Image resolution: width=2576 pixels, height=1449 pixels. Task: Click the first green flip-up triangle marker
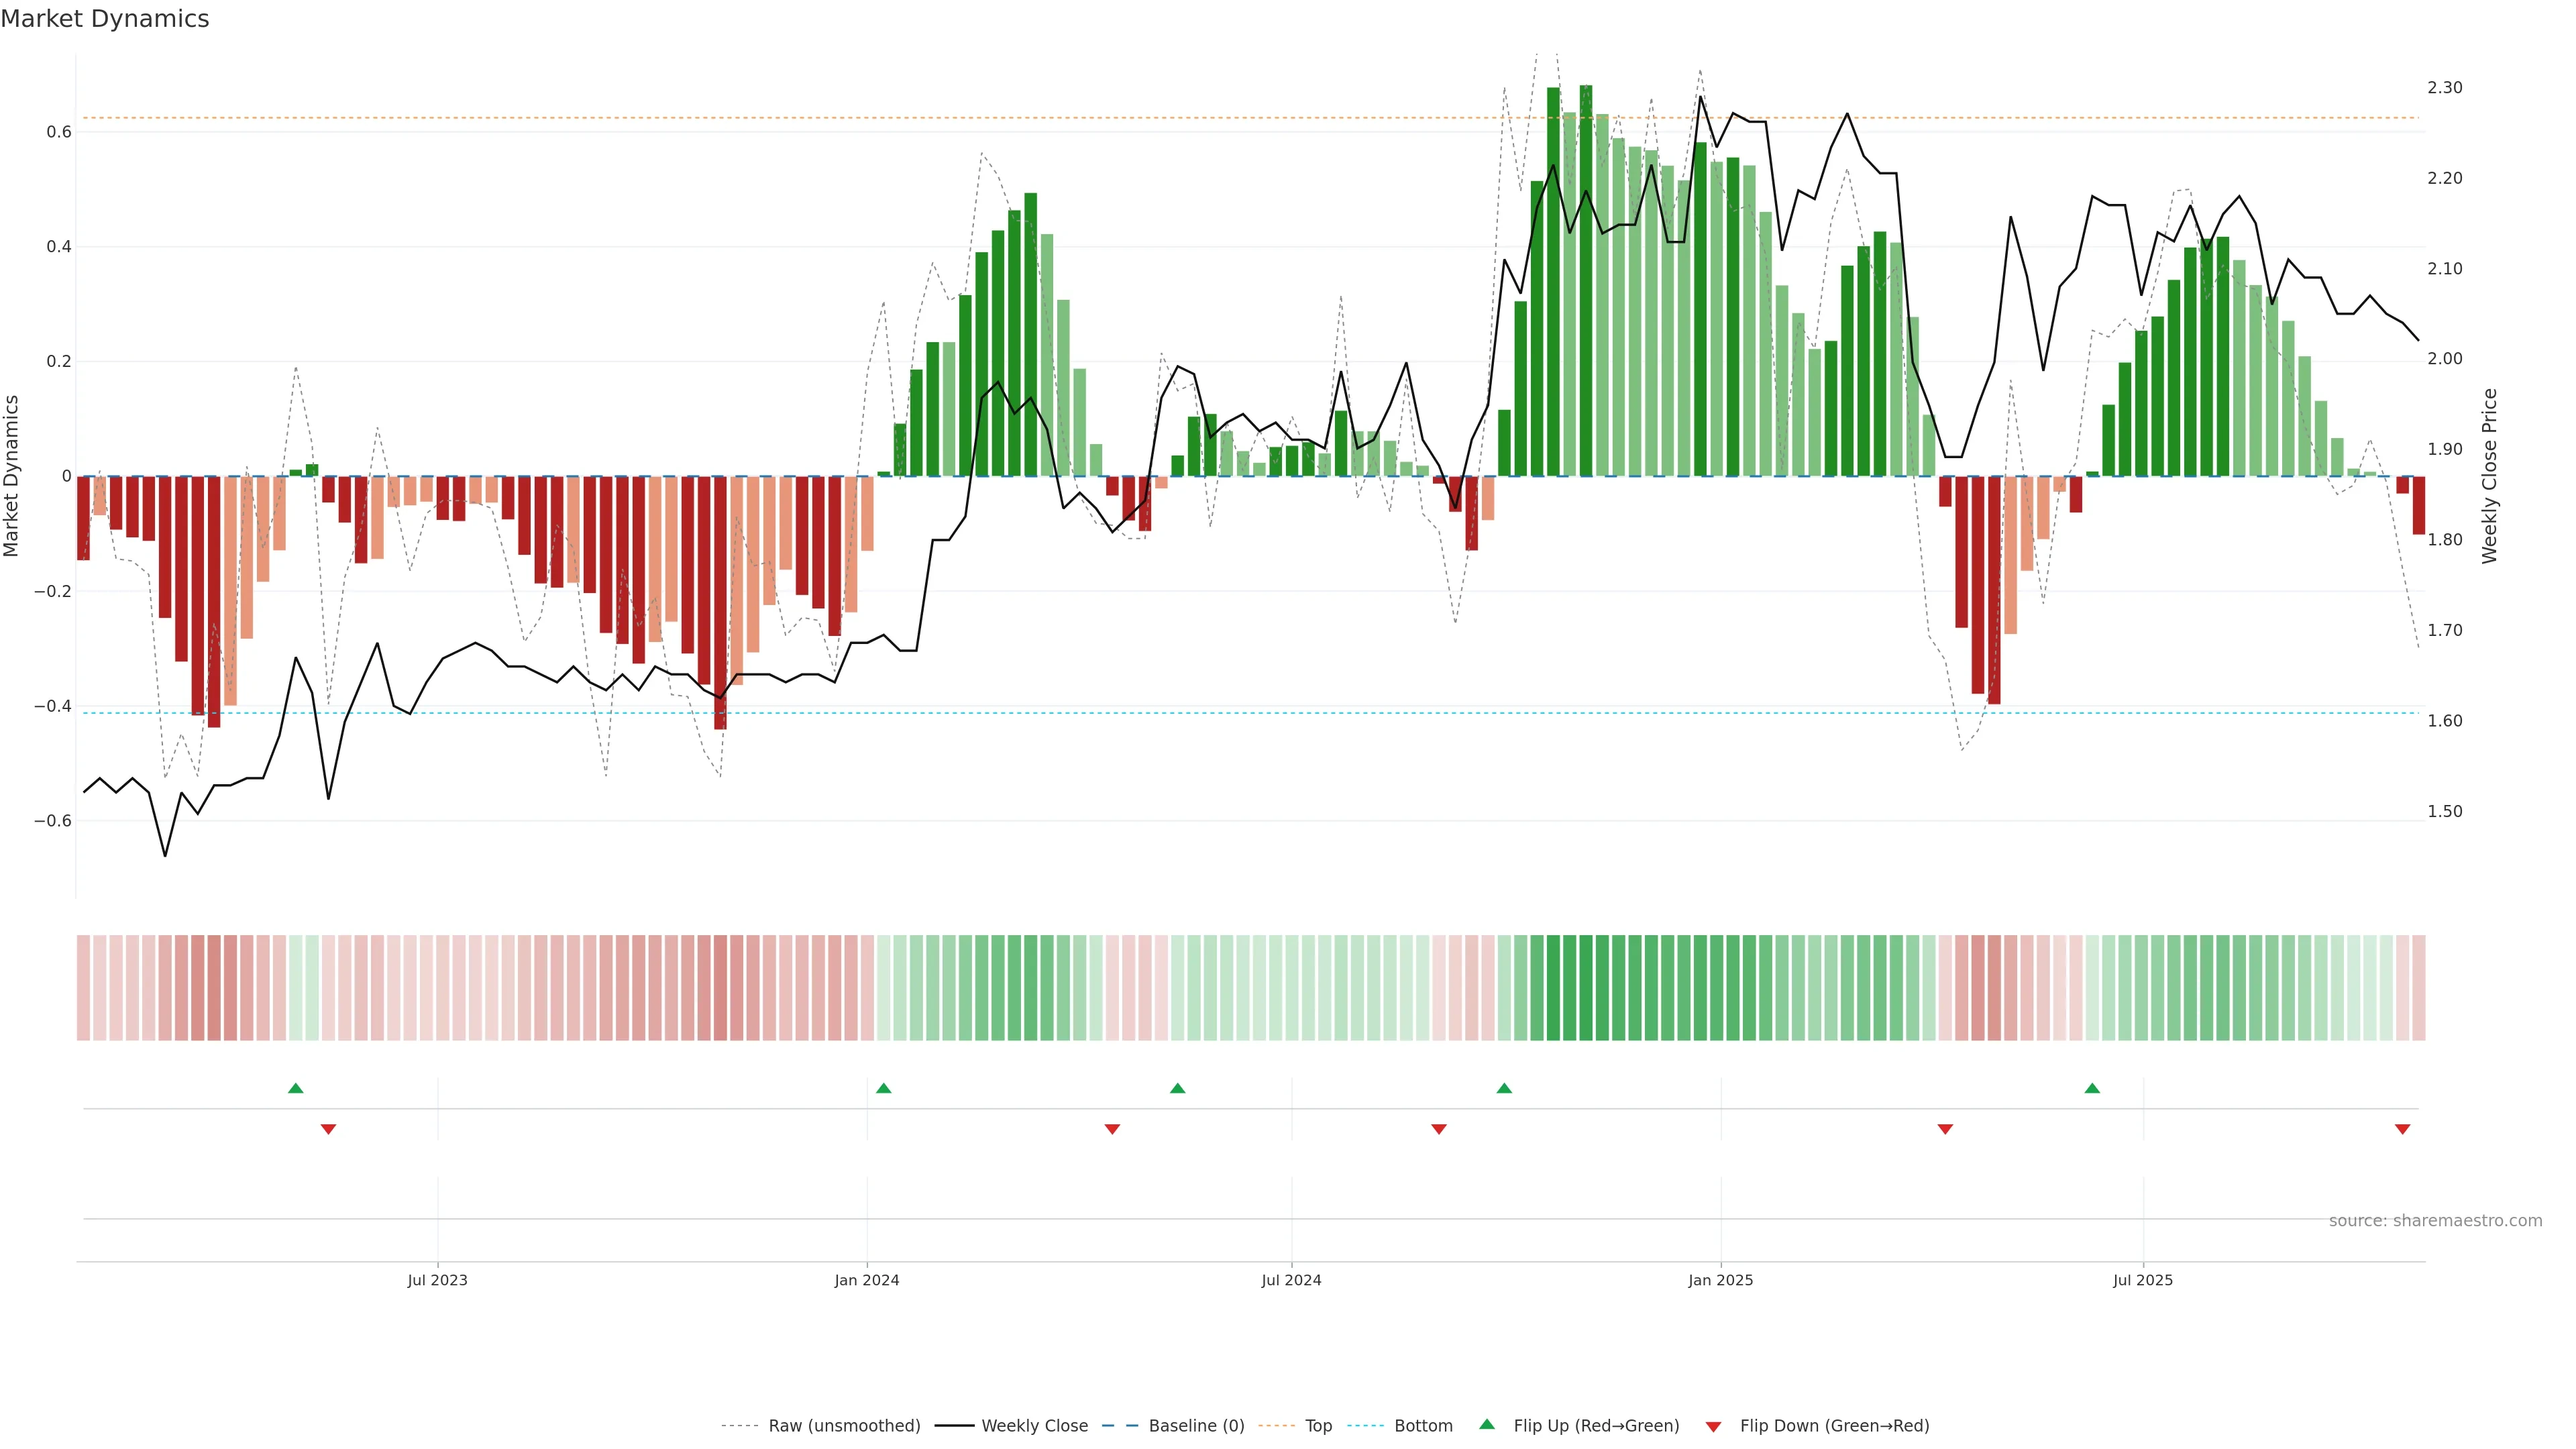(295, 1088)
